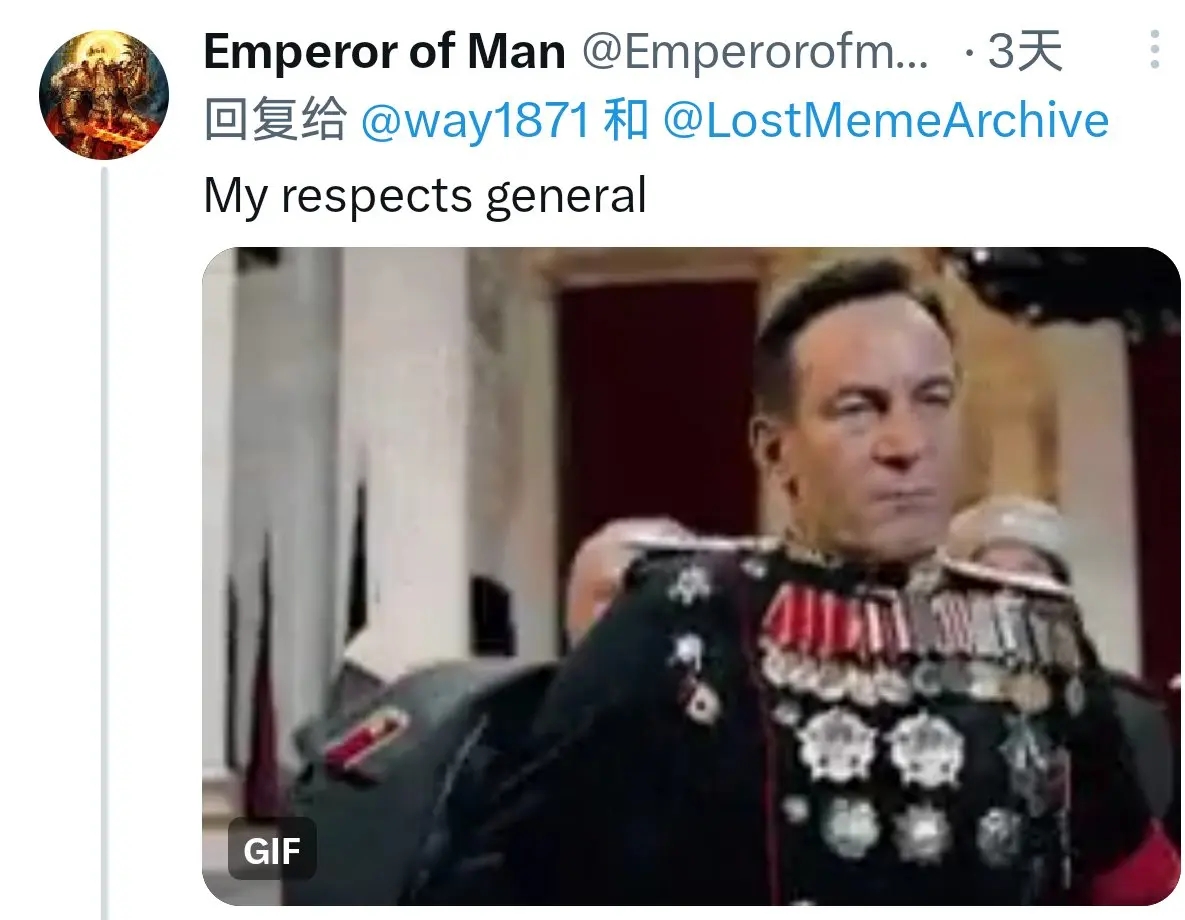This screenshot has height=920, width=1185.
Task: Open the @way1871 mention
Action: click(475, 120)
